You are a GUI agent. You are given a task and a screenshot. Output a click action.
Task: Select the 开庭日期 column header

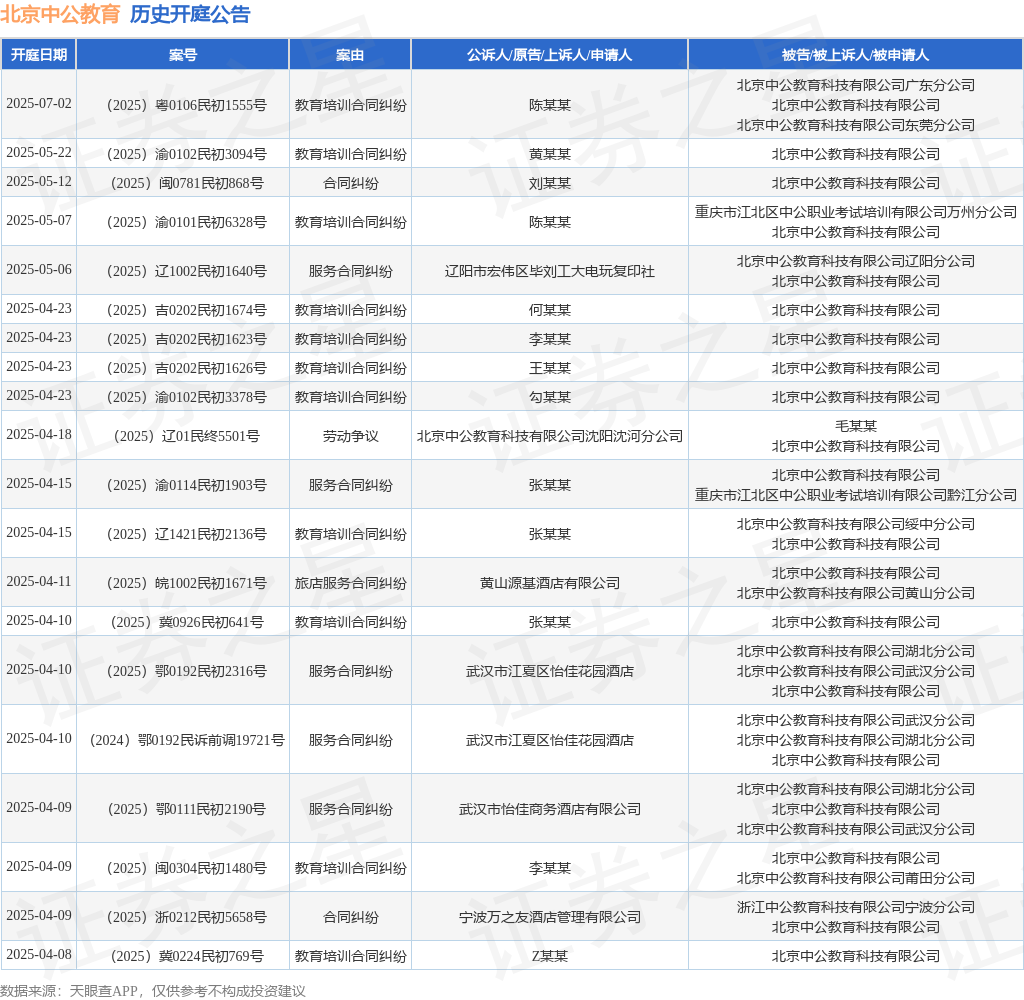tap(39, 55)
